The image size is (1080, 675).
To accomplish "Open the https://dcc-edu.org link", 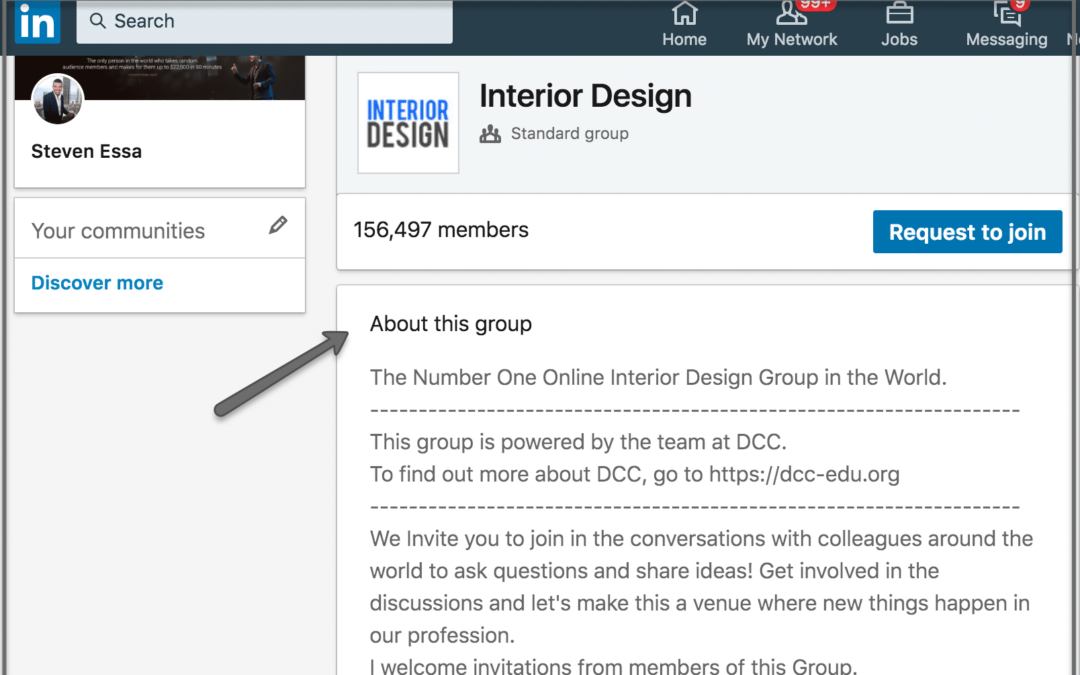I will [804, 474].
